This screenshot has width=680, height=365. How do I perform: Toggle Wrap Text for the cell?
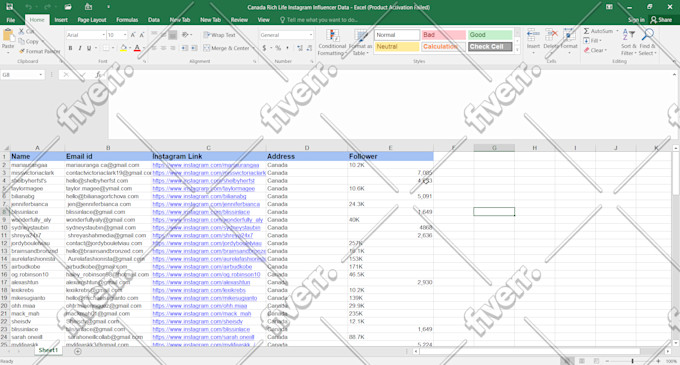click(x=220, y=35)
